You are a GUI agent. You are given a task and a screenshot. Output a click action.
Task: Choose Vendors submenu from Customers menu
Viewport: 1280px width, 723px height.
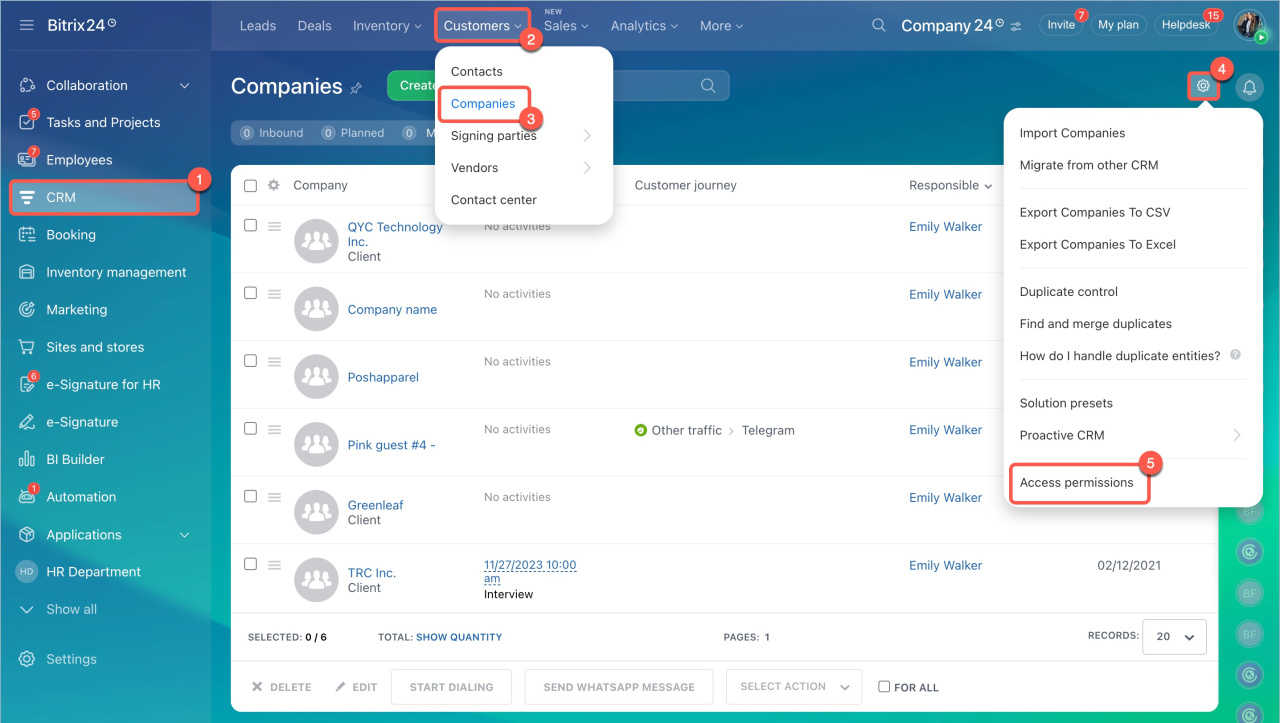click(x=522, y=168)
